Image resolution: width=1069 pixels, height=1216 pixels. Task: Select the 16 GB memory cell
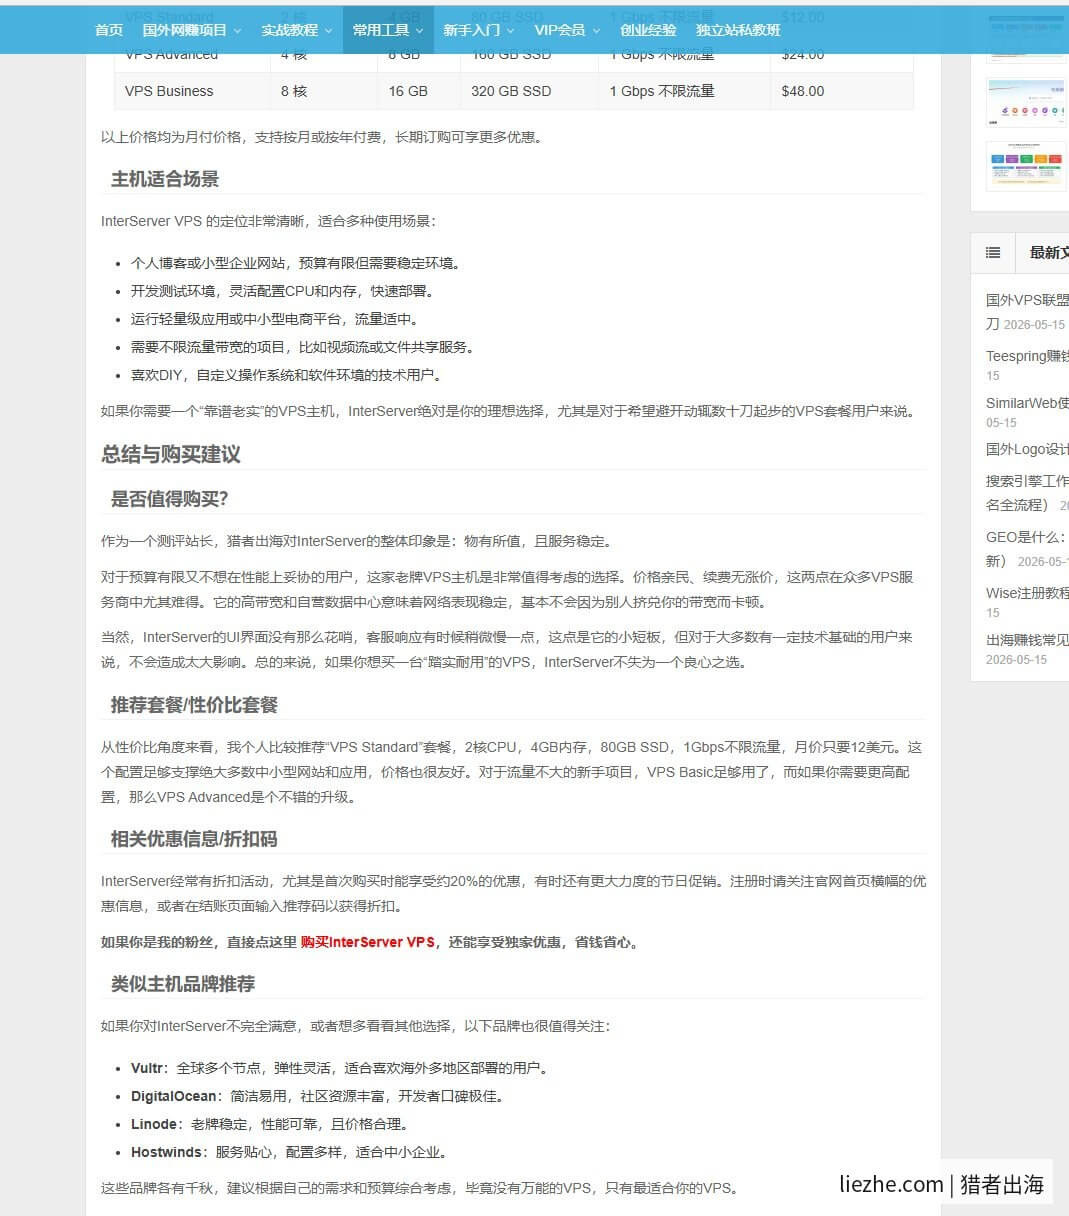pyautogui.click(x=419, y=91)
